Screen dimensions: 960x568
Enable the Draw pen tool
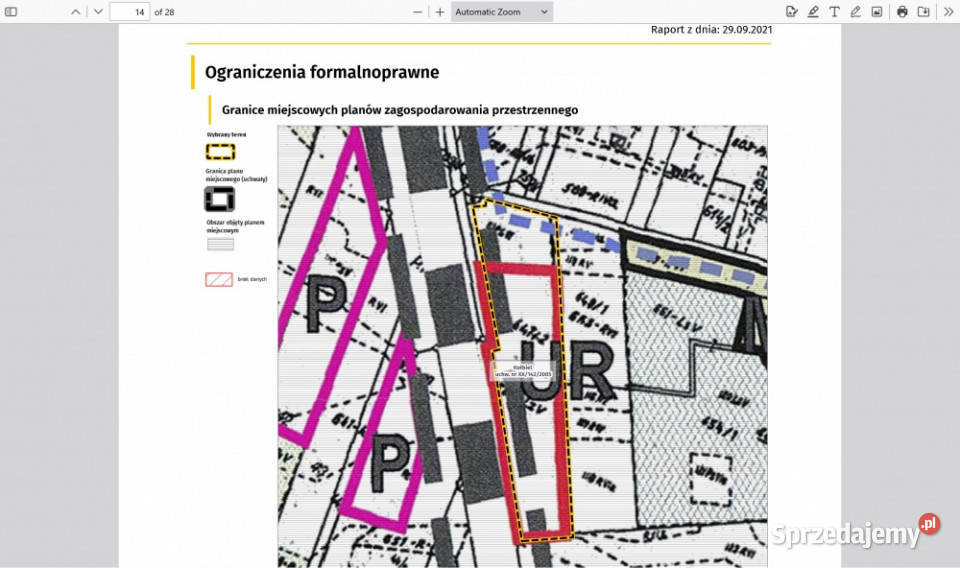[x=855, y=11]
